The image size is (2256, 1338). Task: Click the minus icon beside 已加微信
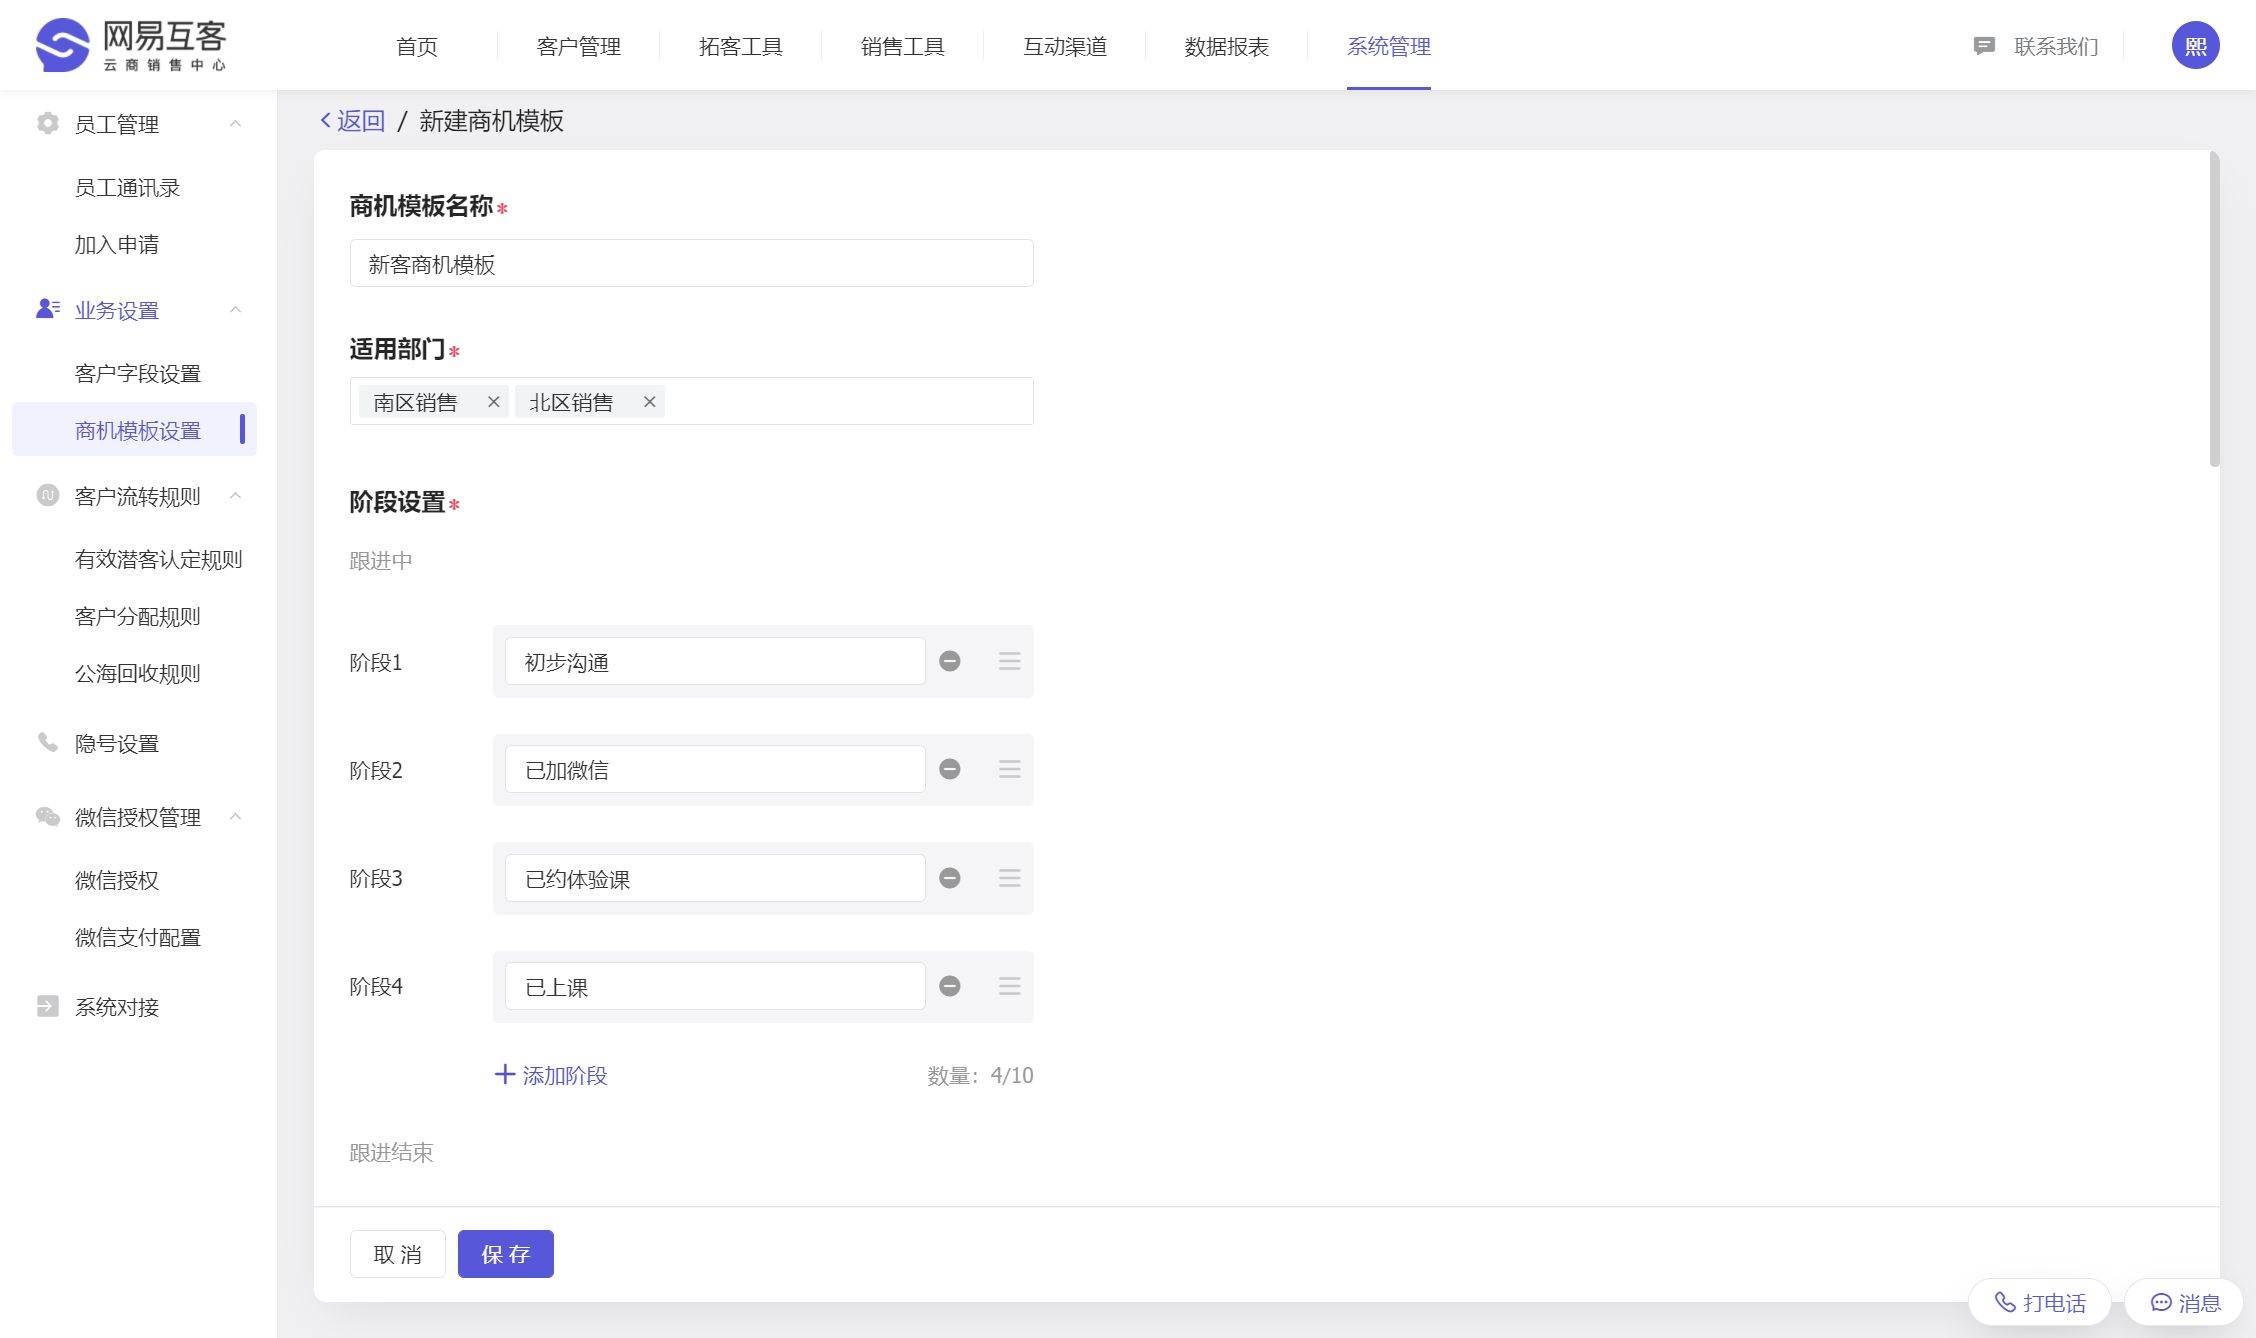coord(950,769)
